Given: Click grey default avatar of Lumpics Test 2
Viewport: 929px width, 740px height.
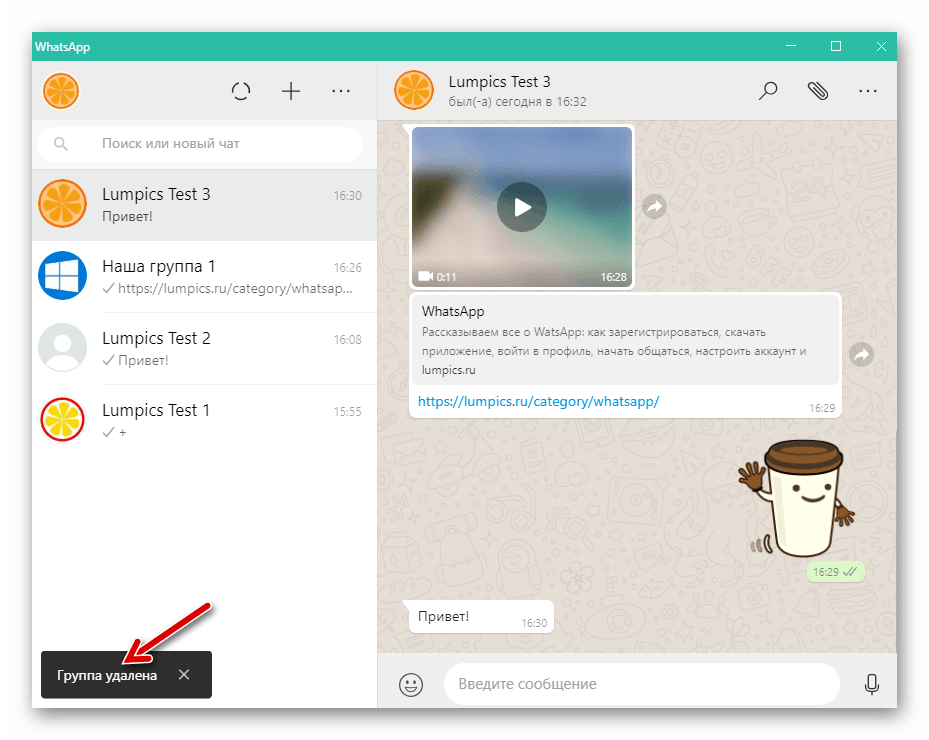Looking at the screenshot, I should point(62,347).
